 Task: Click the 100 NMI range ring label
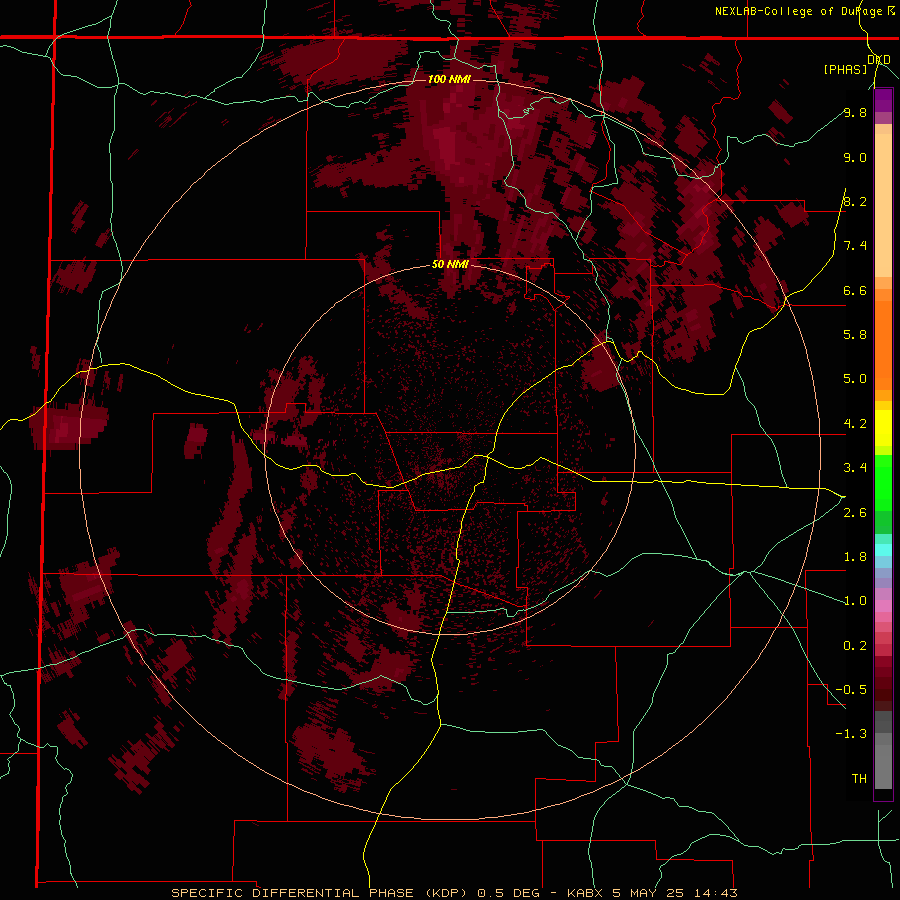pos(449,79)
